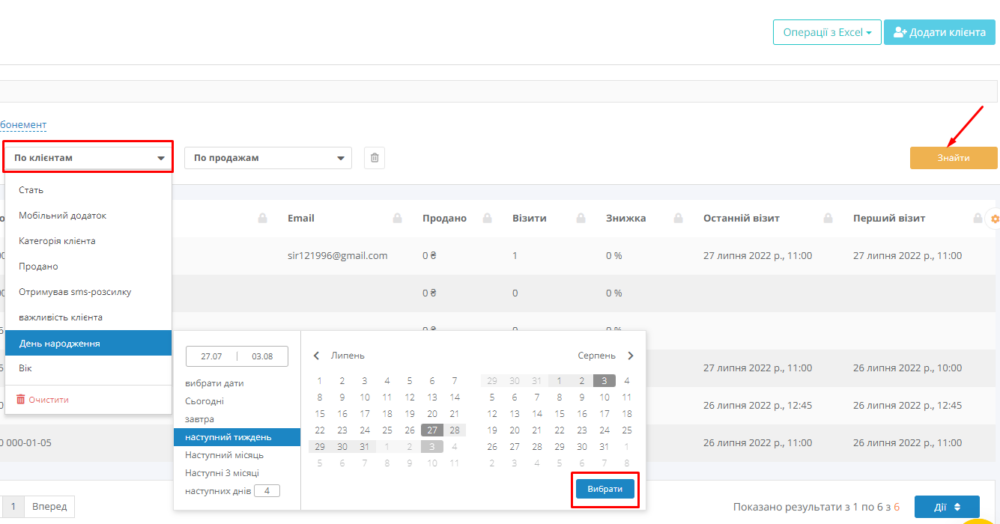
Task: Click the наступних днів number field
Action: pos(267,491)
